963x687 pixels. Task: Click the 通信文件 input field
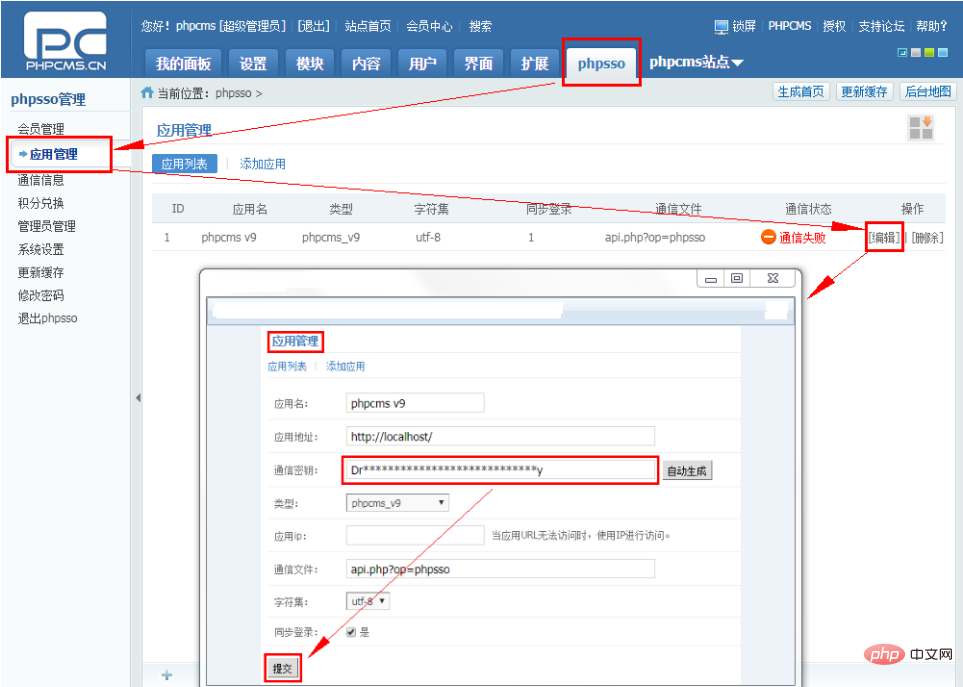click(x=501, y=569)
